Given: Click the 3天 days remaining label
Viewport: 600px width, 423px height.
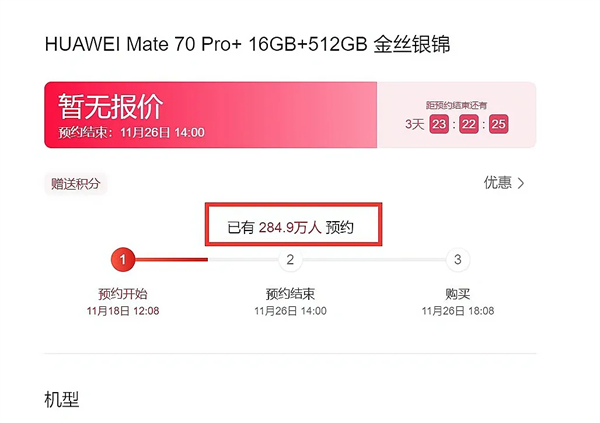Looking at the screenshot, I should click(415, 124).
